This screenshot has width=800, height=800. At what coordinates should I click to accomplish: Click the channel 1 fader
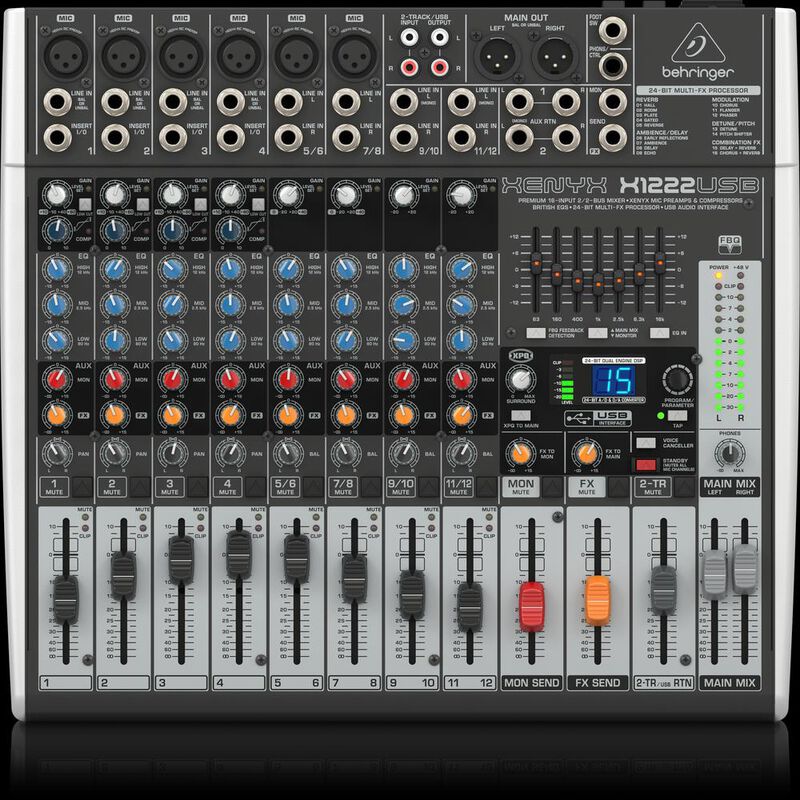(x=66, y=599)
